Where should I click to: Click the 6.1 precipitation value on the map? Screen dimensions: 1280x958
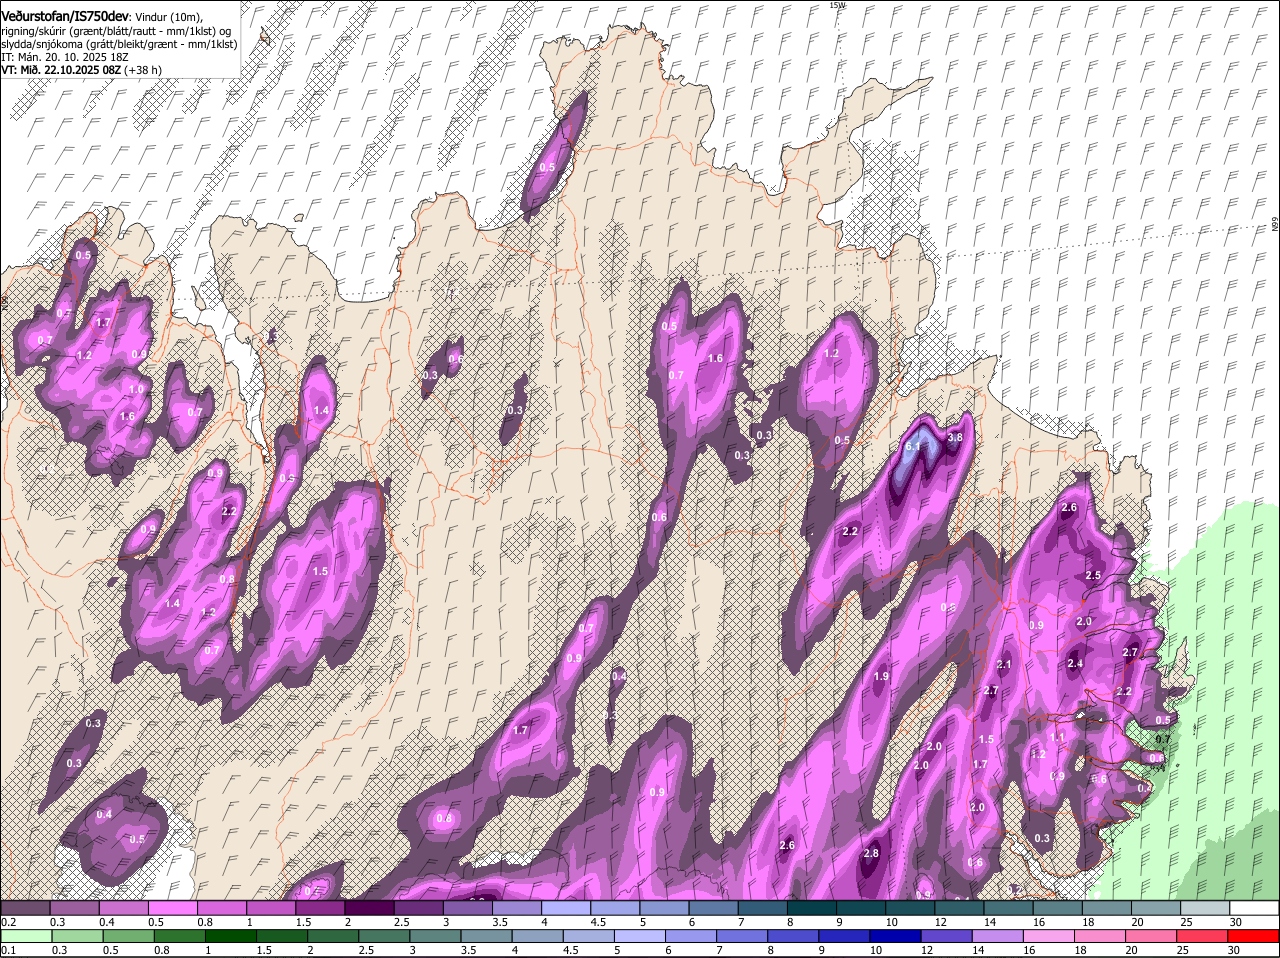click(x=913, y=447)
